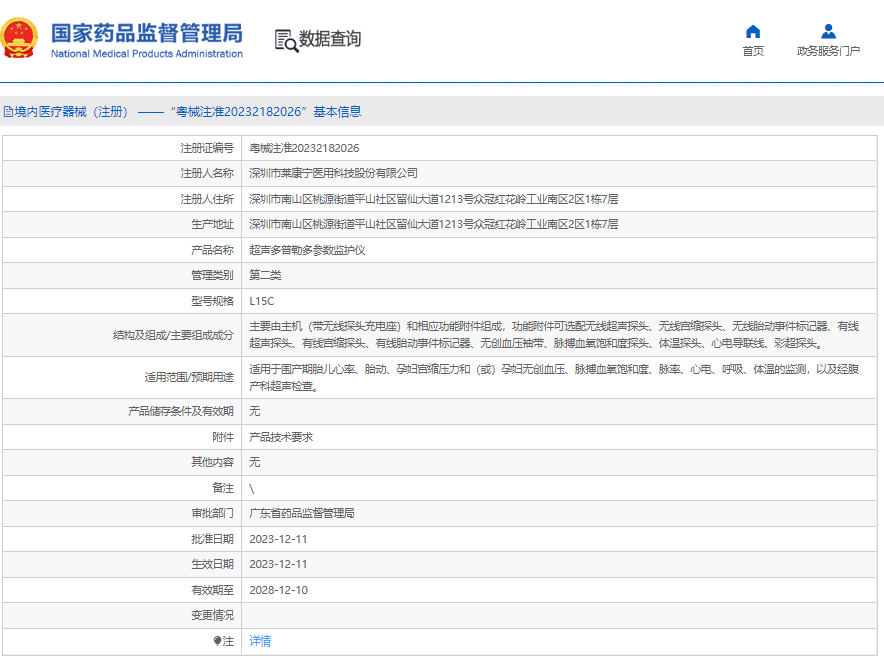Click the 政务服务门户 user icon
The width and height of the screenshot is (884, 662).
(828, 31)
